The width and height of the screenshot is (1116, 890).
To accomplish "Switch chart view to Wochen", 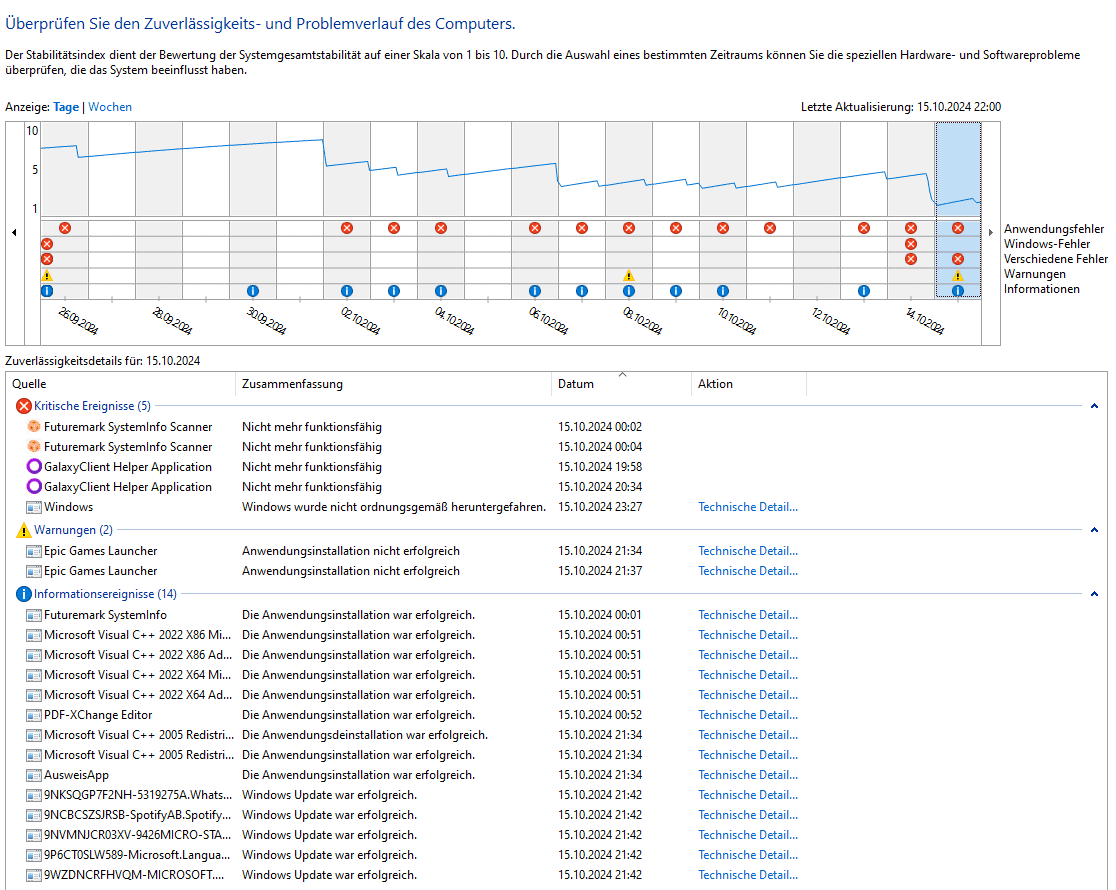I will point(110,107).
